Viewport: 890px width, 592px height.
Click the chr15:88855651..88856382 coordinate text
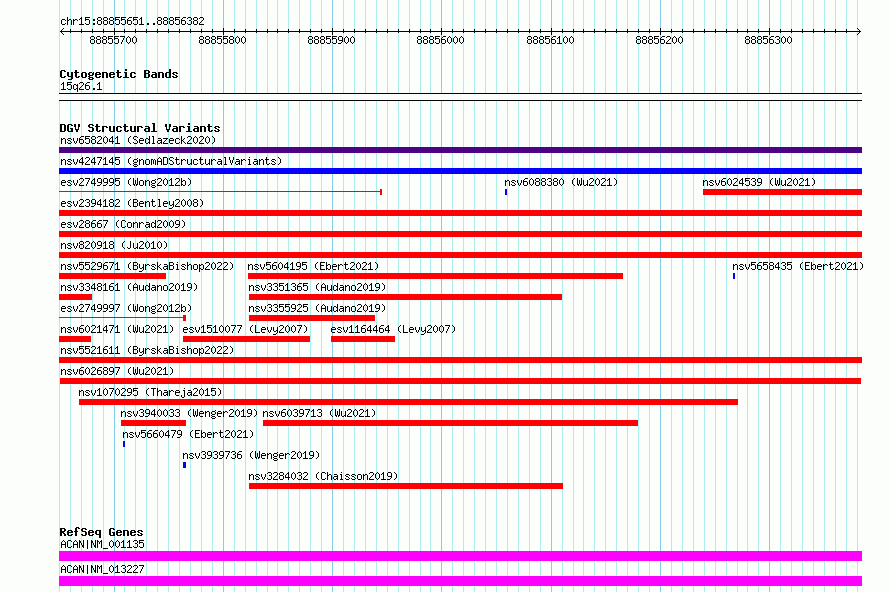click(x=132, y=22)
